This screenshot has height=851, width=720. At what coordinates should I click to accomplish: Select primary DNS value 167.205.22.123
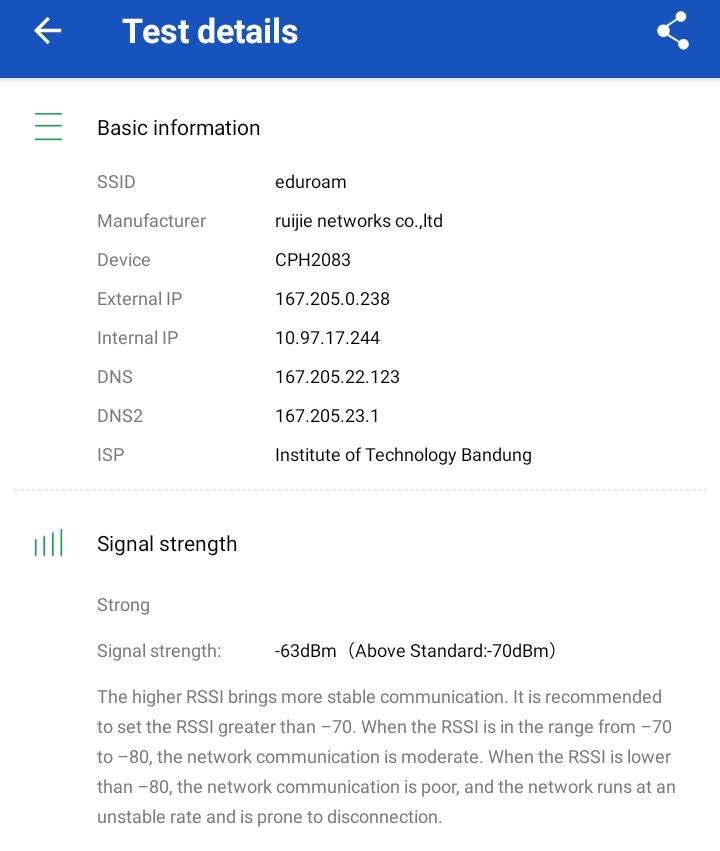coord(337,377)
